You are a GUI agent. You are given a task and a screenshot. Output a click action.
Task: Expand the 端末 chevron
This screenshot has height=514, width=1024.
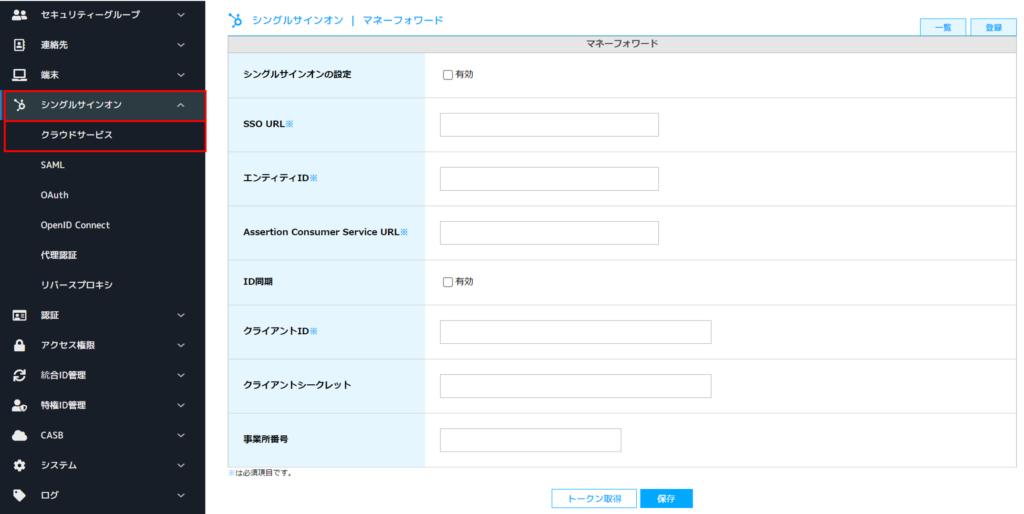(181, 74)
